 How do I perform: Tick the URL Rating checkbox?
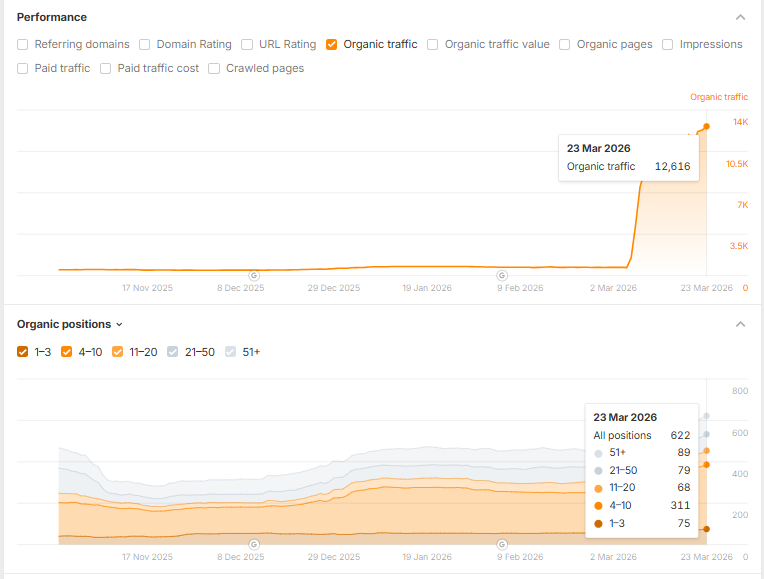247,44
